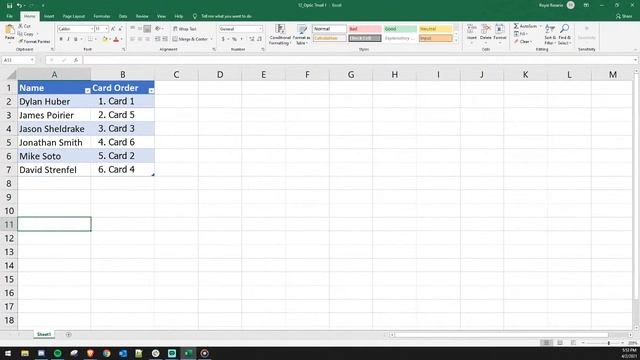
Task: Switch to the Page Layout tab
Action: point(73,16)
